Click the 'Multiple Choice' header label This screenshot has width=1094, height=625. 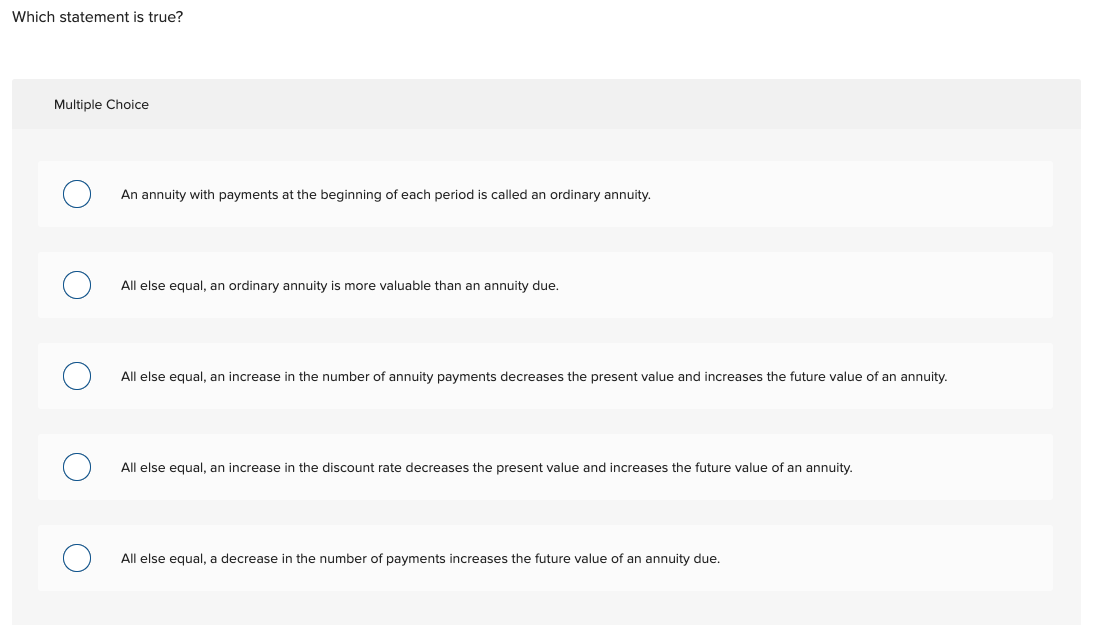point(101,104)
